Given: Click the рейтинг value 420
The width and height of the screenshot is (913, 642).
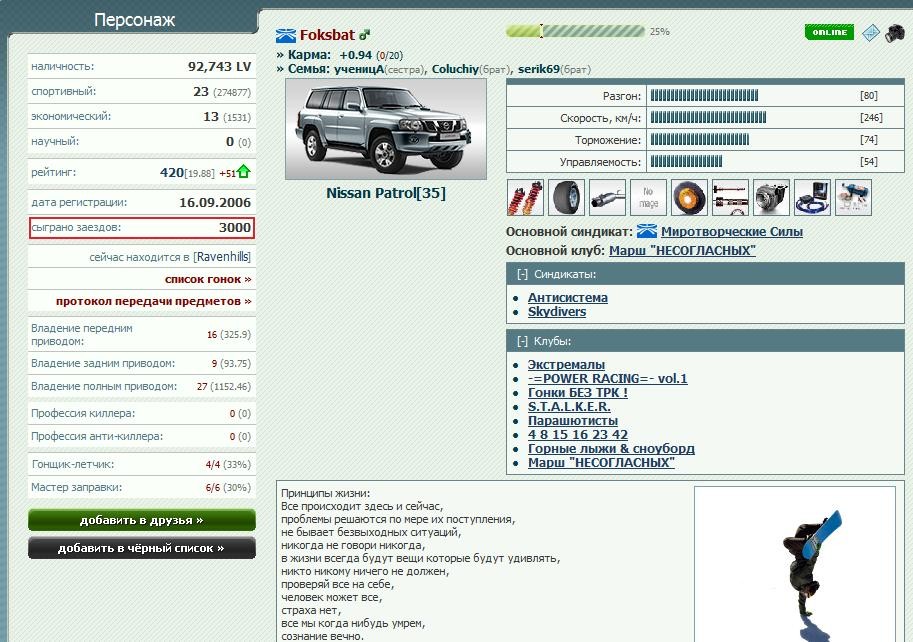Looking at the screenshot, I should (172, 172).
